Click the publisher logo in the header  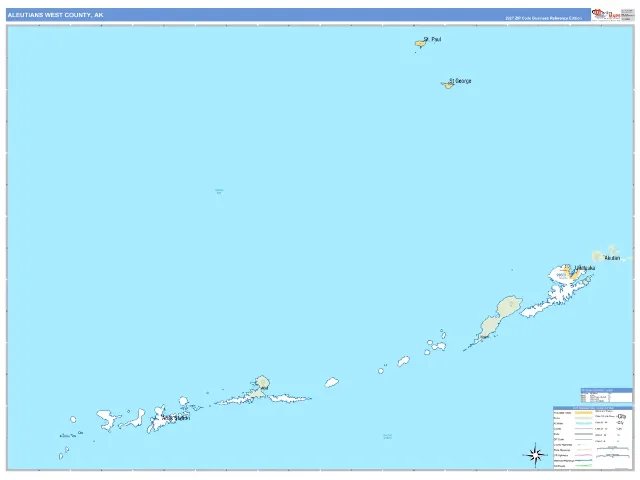[x=605, y=15]
